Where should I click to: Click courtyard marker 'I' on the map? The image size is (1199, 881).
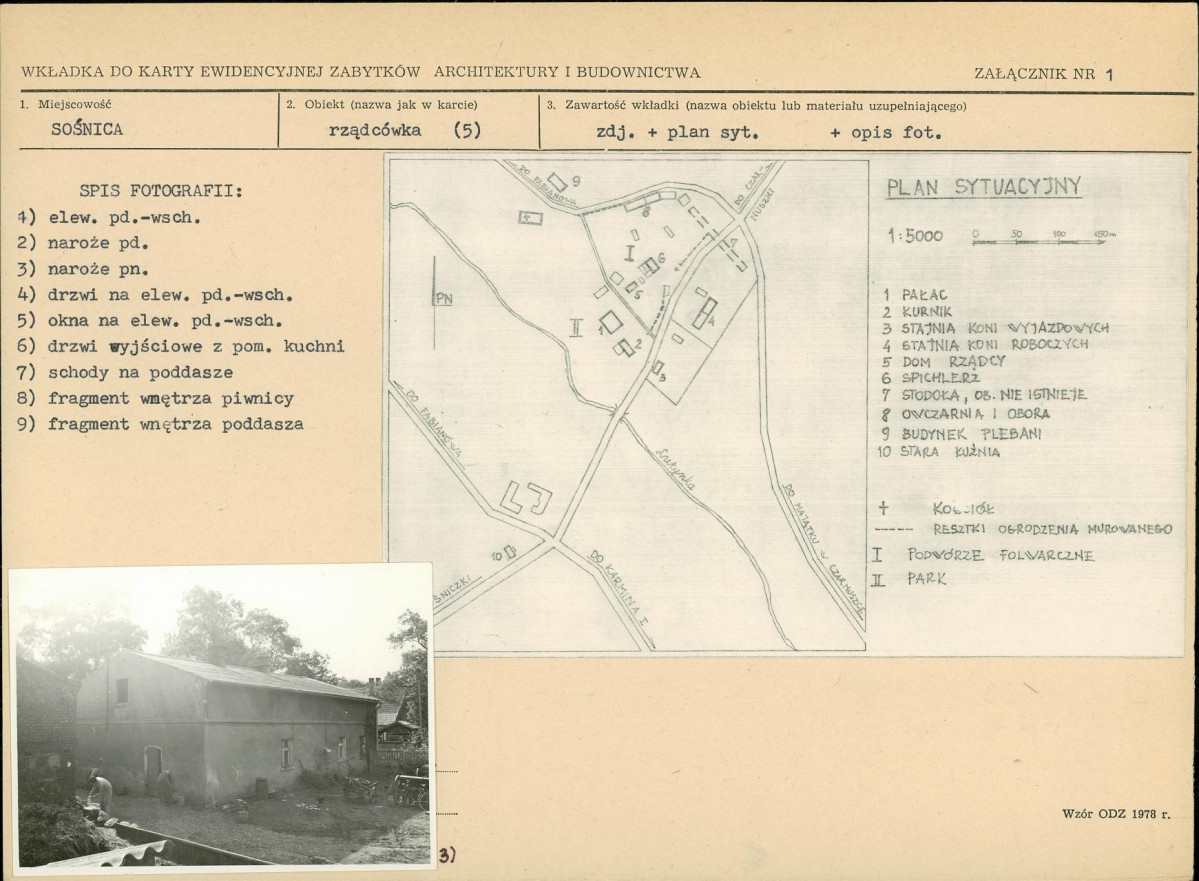pos(630,253)
